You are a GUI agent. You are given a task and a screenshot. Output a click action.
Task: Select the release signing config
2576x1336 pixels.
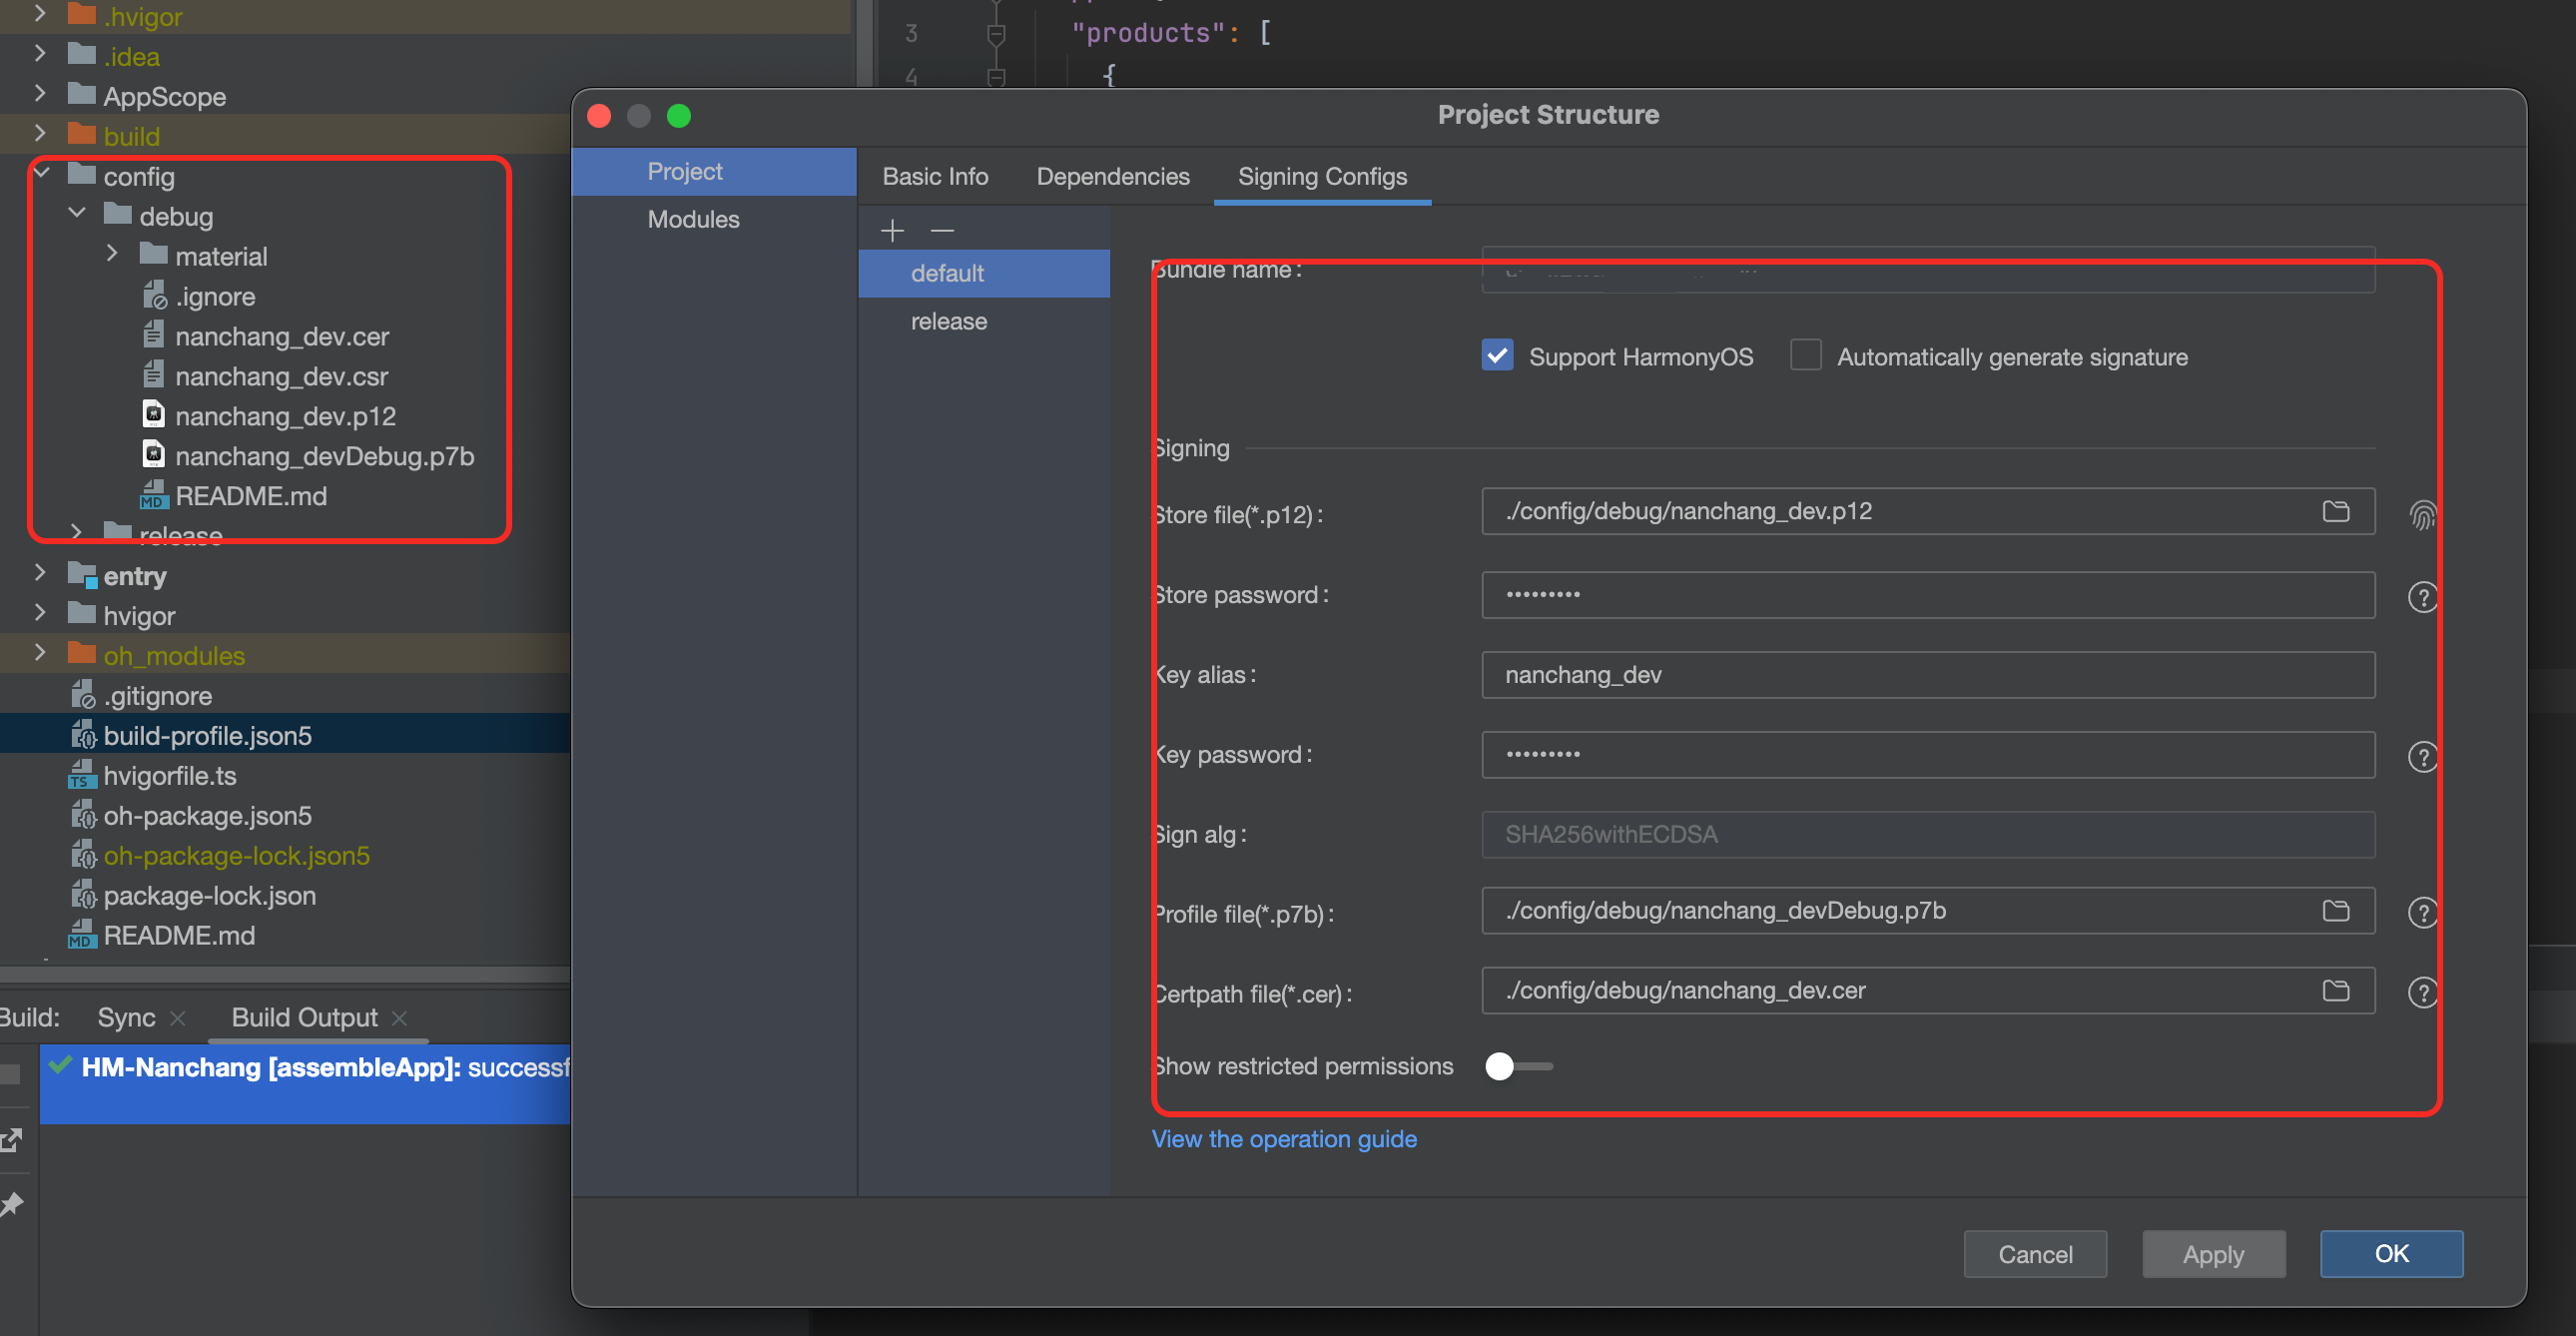coord(984,321)
